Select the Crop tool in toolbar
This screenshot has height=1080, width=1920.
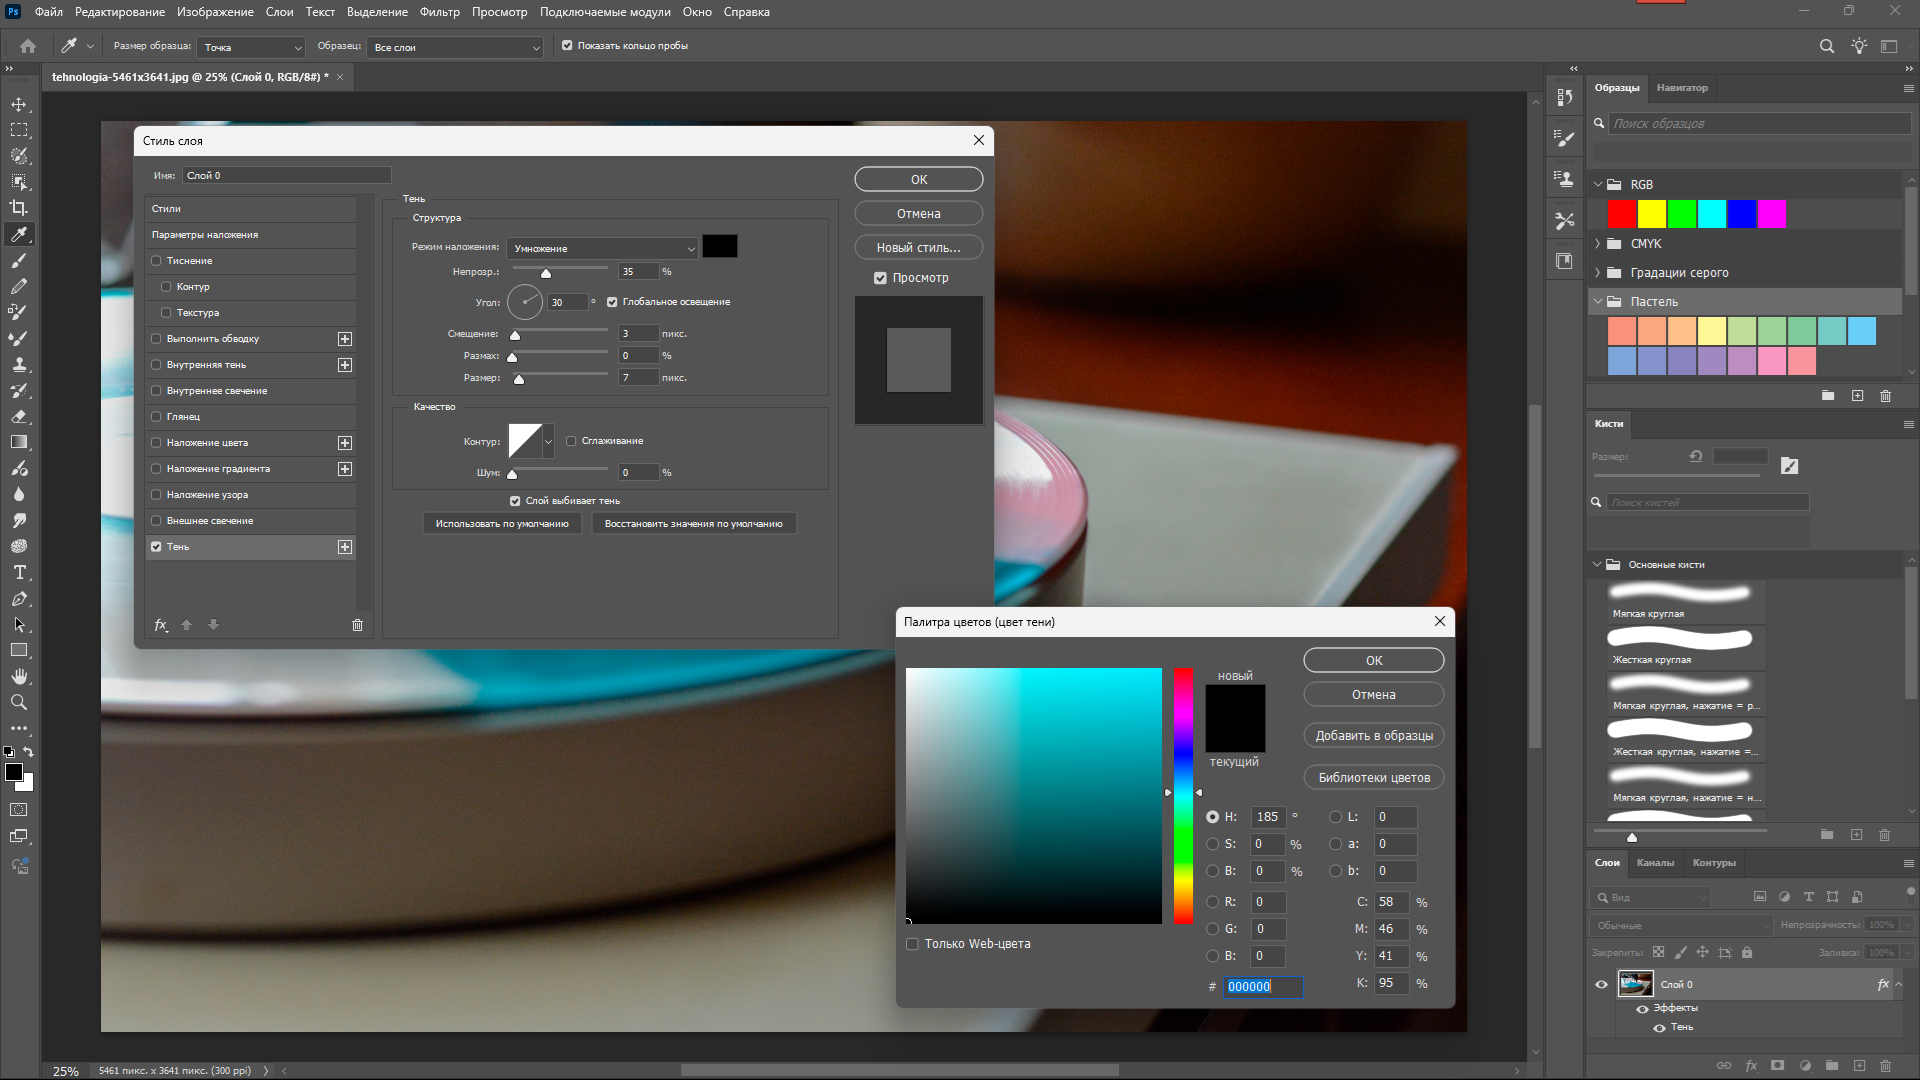19,208
